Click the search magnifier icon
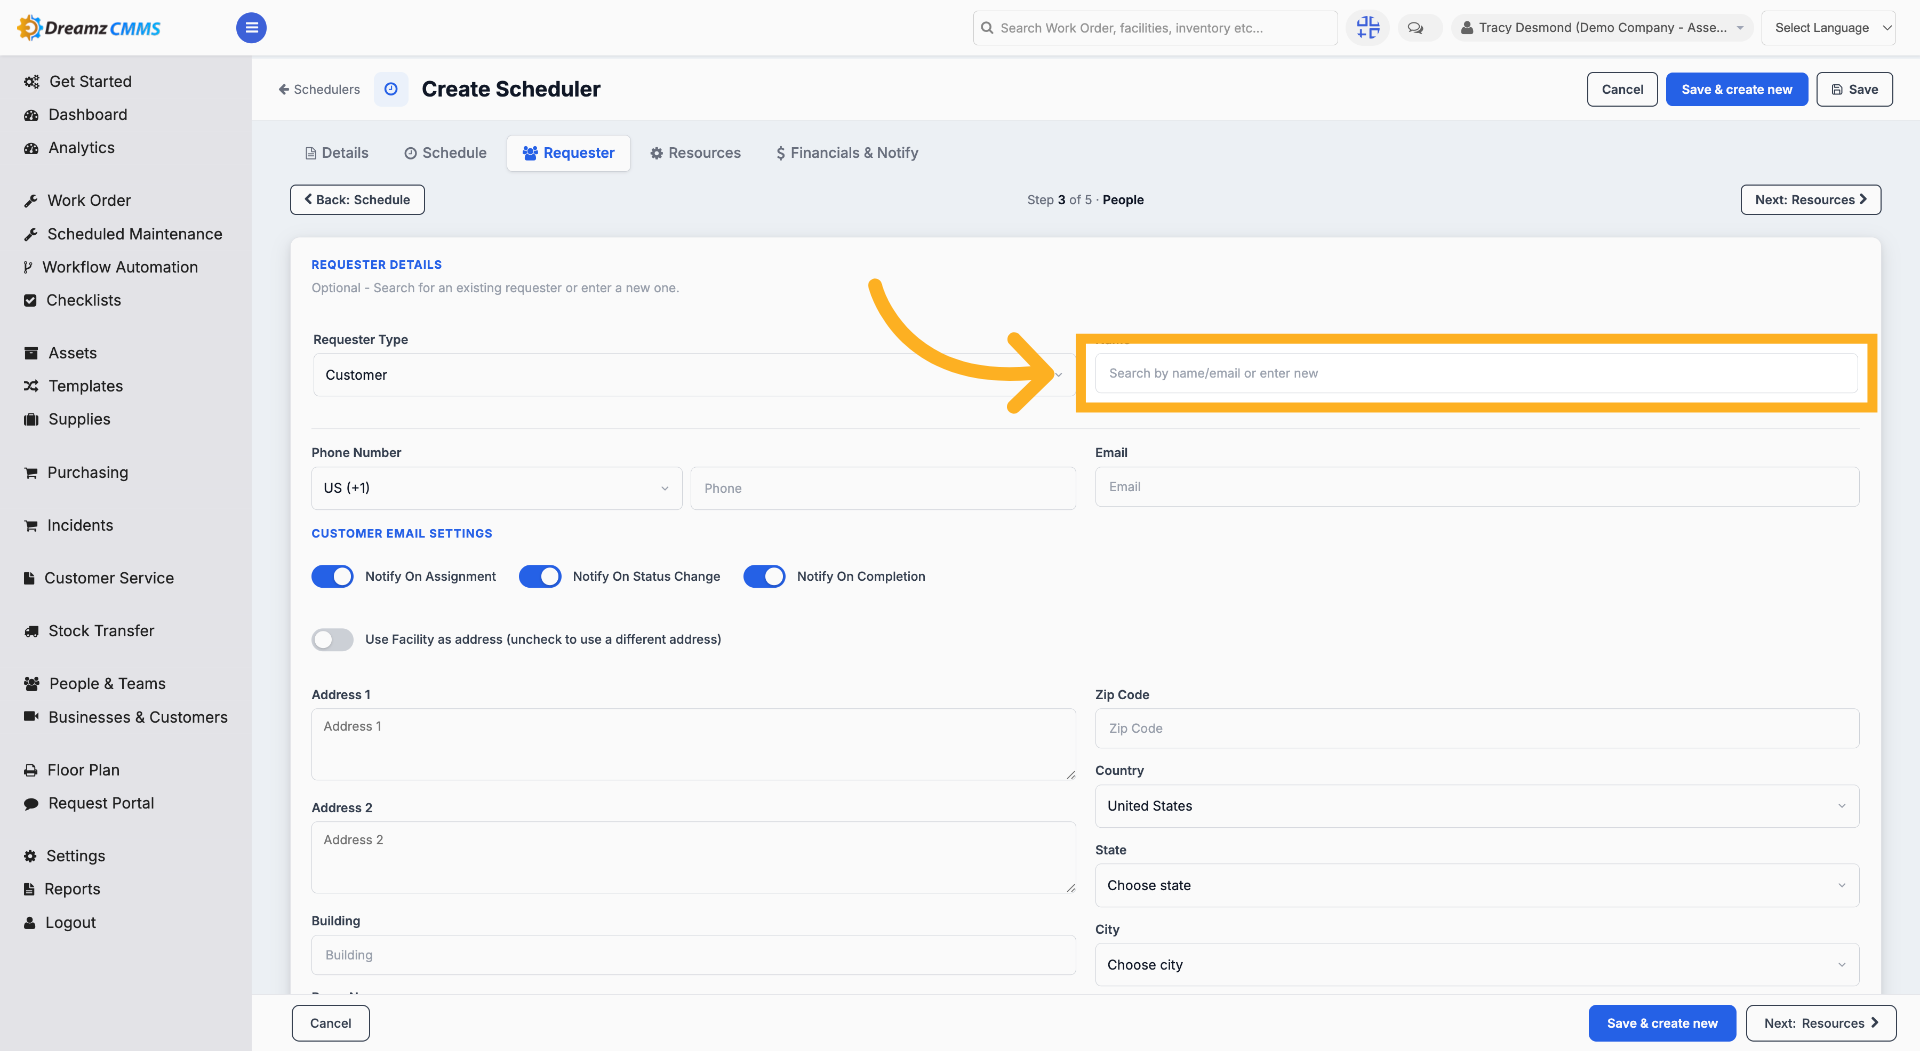This screenshot has height=1051, width=1920. pyautogui.click(x=987, y=28)
